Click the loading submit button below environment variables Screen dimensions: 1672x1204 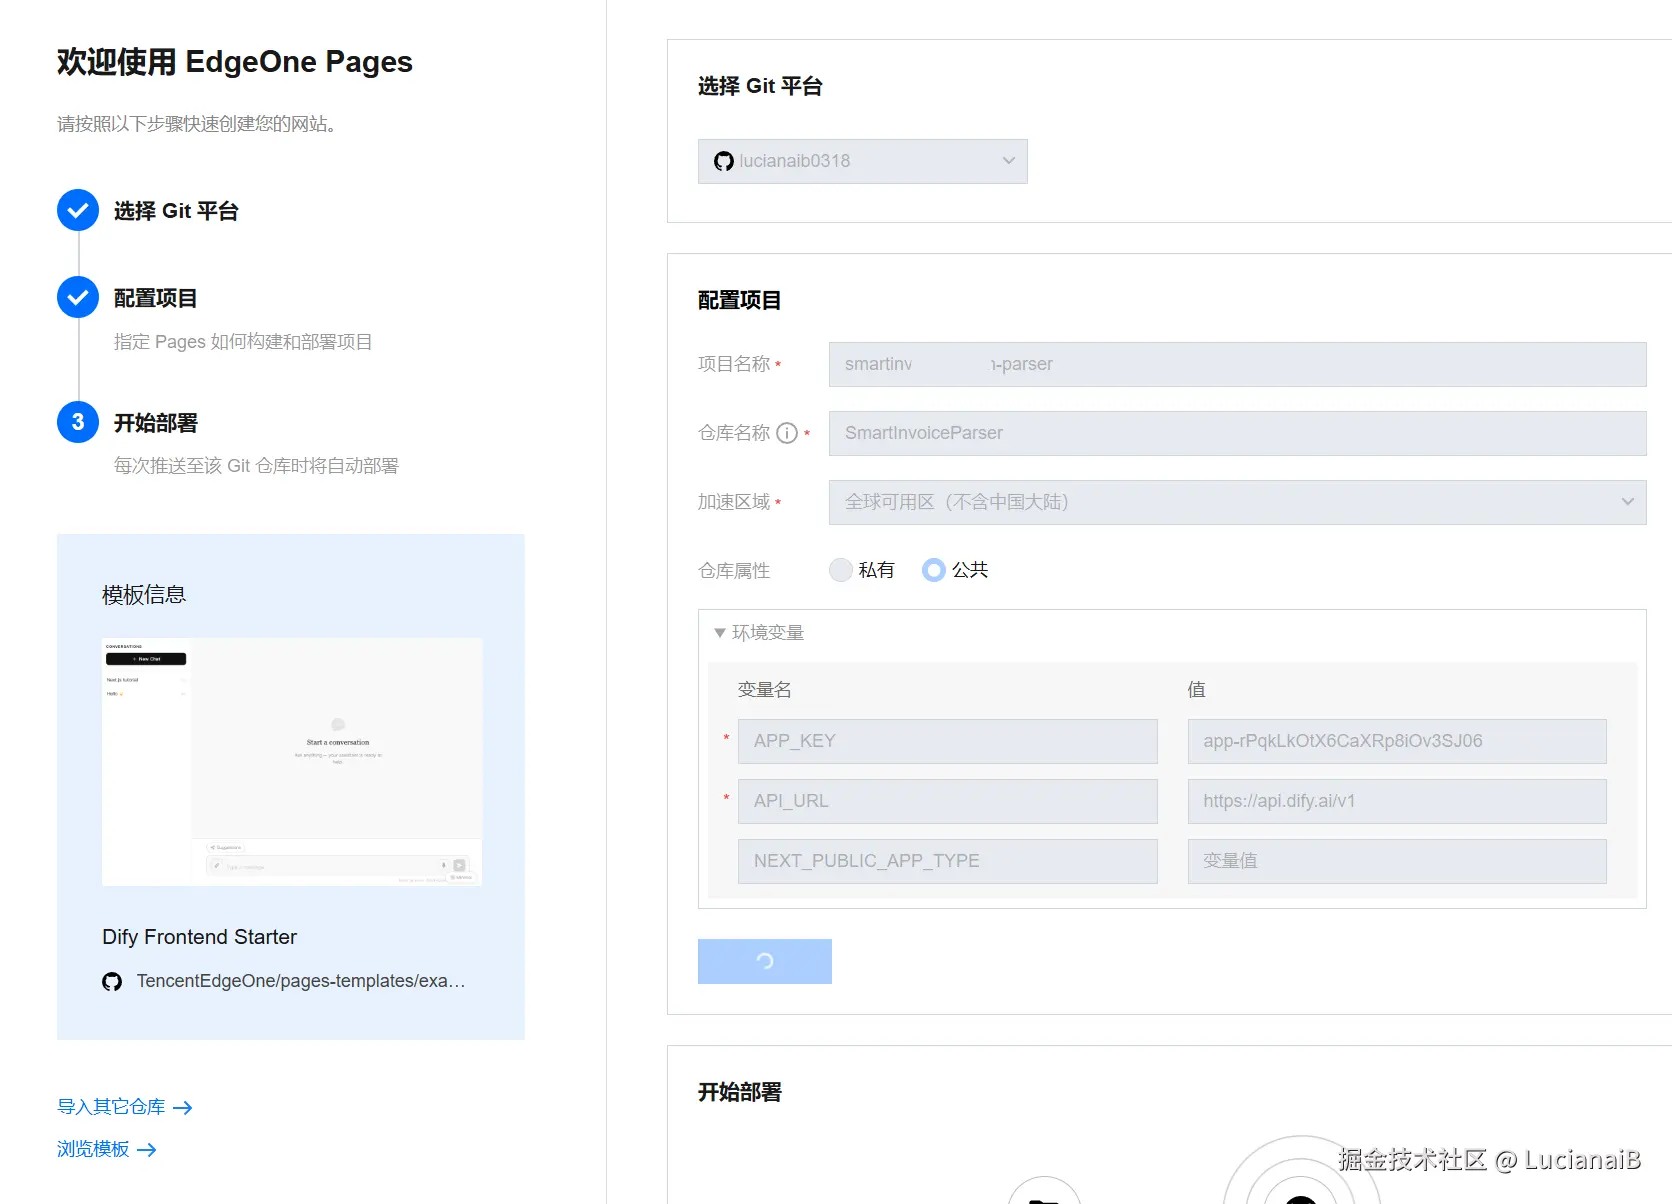[x=764, y=961]
